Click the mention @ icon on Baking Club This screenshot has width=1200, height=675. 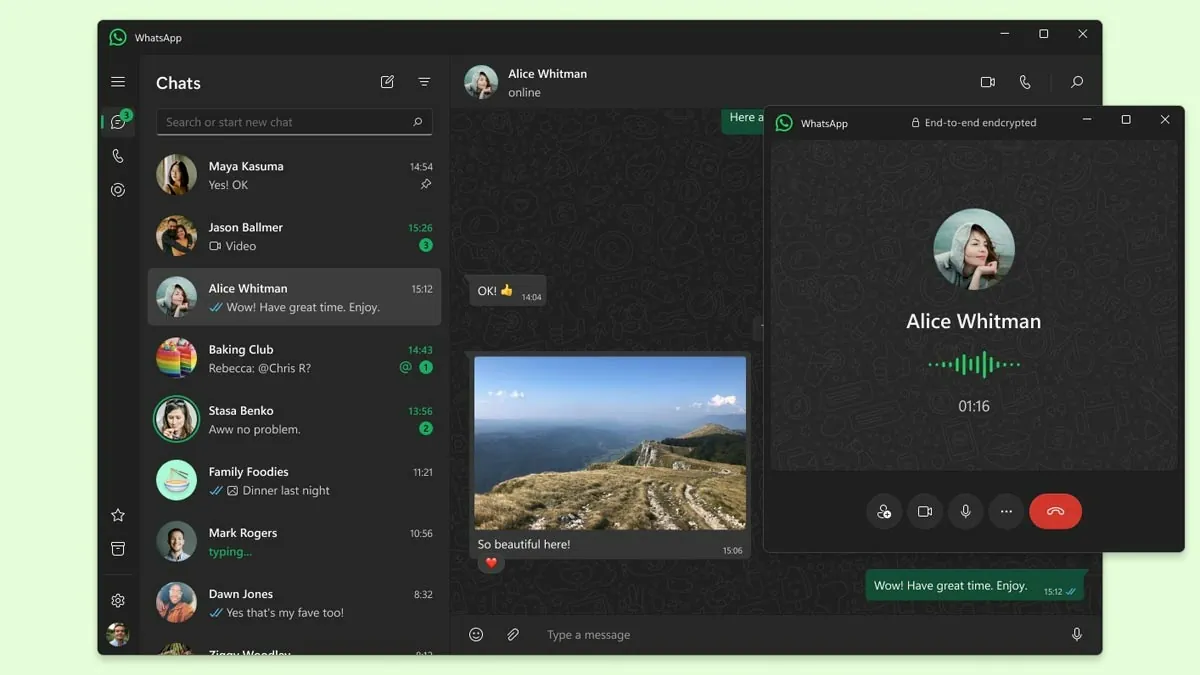[x=405, y=367]
